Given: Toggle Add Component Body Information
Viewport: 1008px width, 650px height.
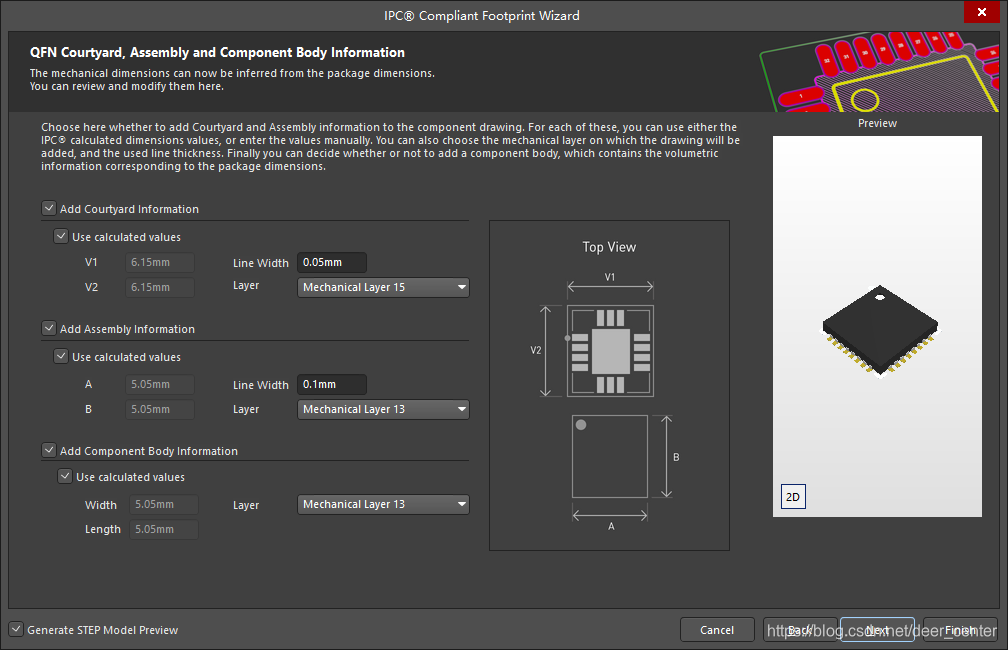Looking at the screenshot, I should point(48,450).
